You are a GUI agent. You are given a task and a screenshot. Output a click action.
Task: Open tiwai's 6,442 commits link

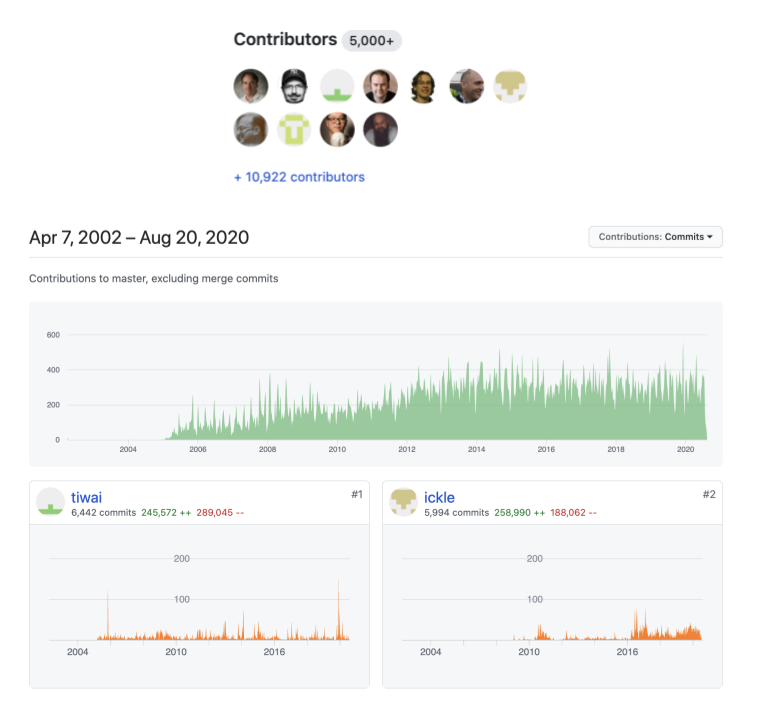tap(104, 513)
